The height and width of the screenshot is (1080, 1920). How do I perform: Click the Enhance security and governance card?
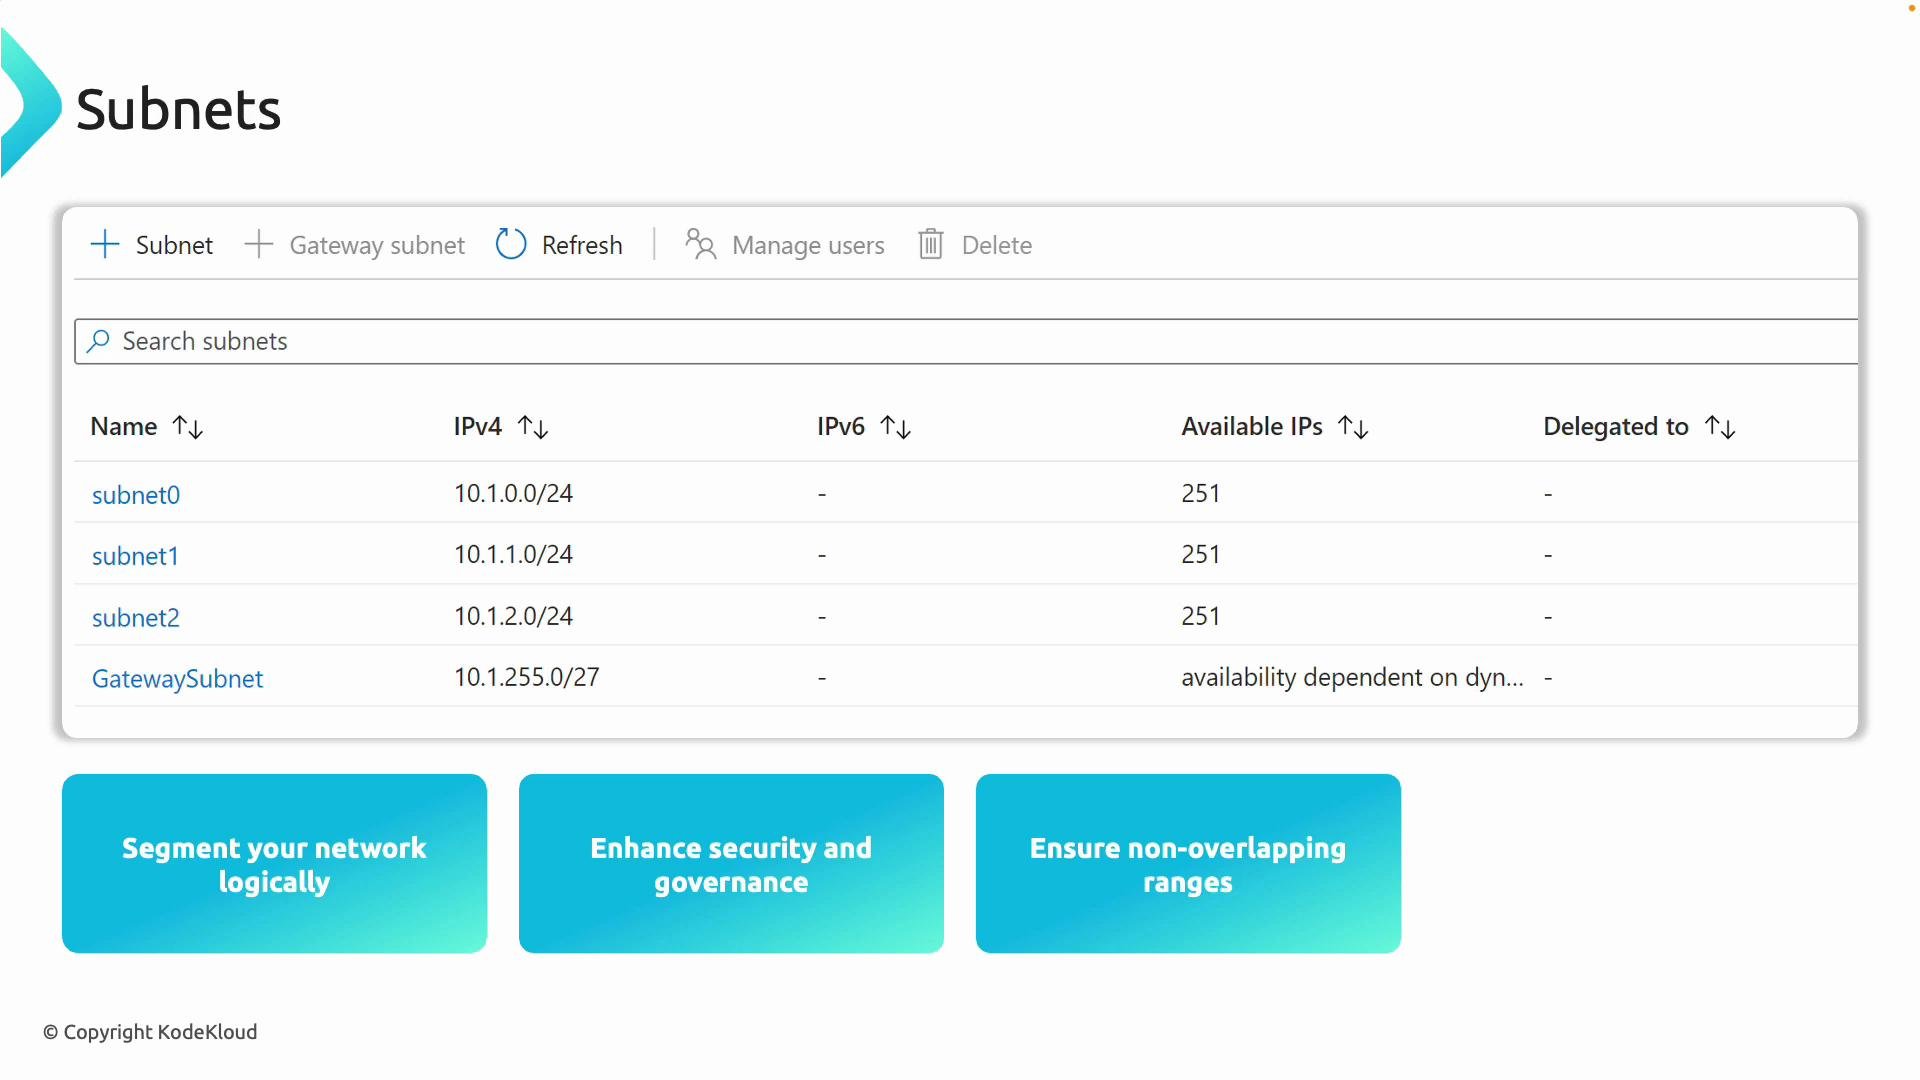coord(731,864)
